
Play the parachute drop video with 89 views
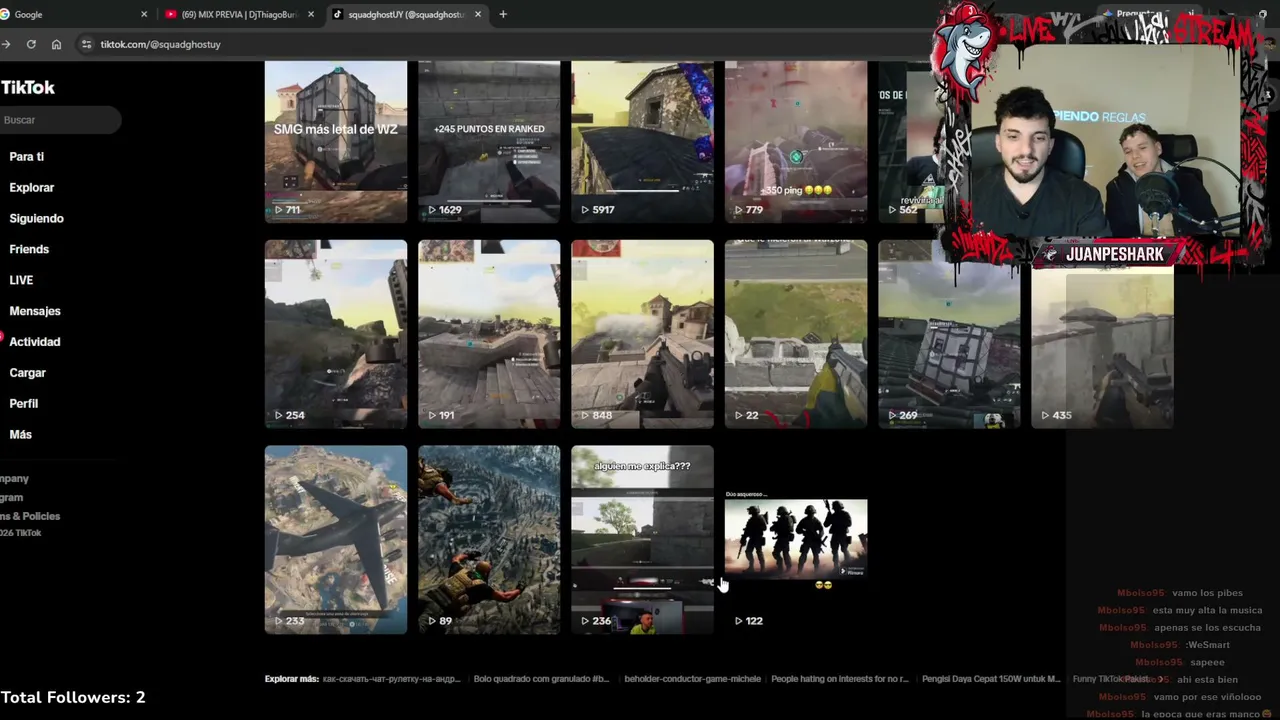tap(489, 540)
